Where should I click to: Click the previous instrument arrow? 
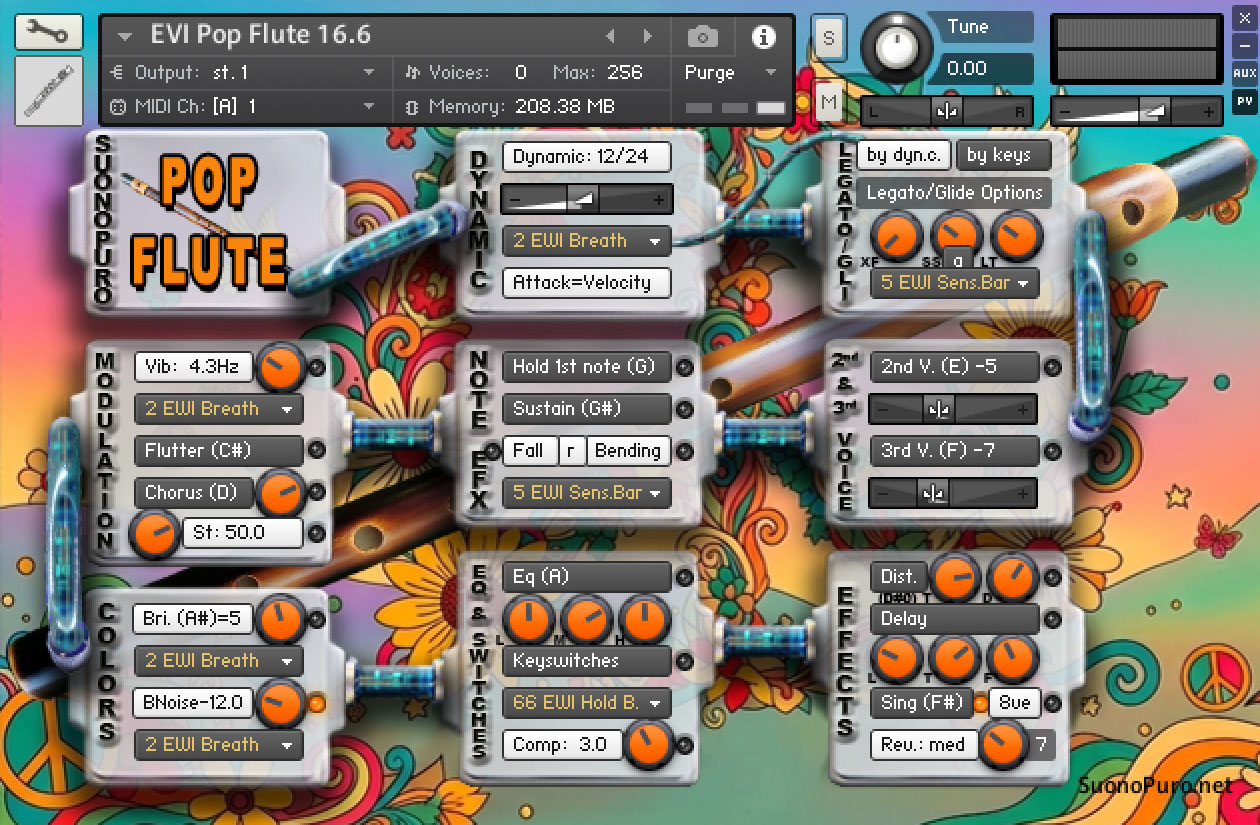point(611,34)
